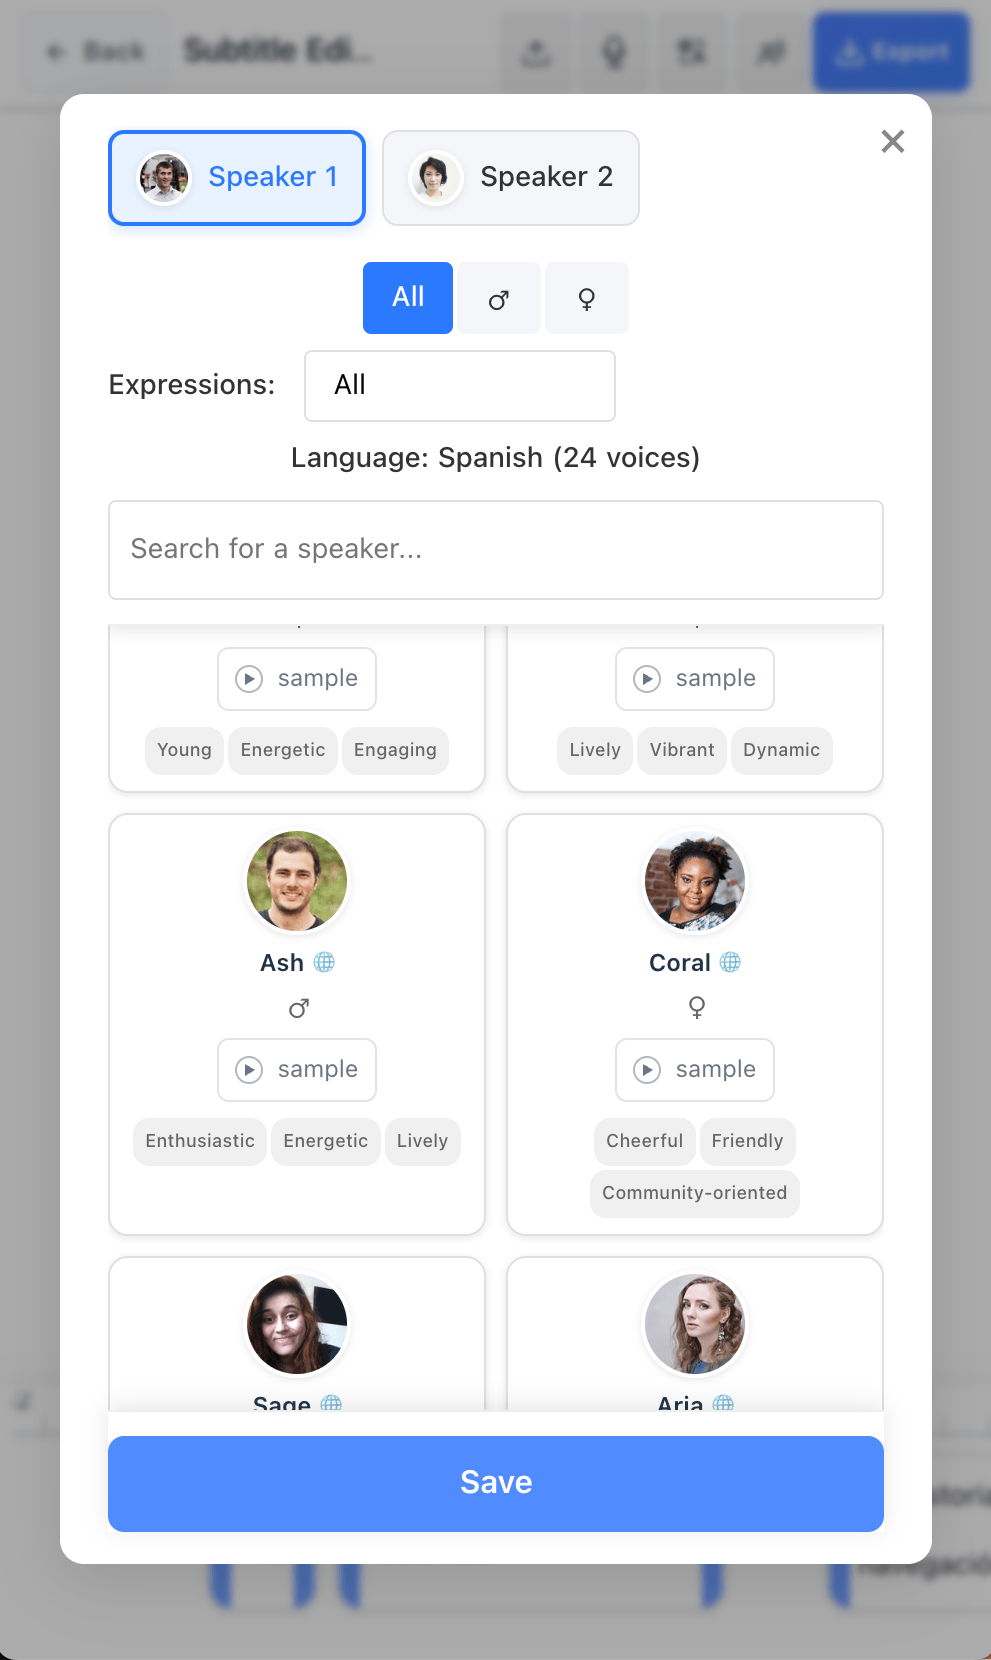991x1660 pixels.
Task: Play sample above Lively Vibrant Dynamic tags
Action: coord(695,679)
